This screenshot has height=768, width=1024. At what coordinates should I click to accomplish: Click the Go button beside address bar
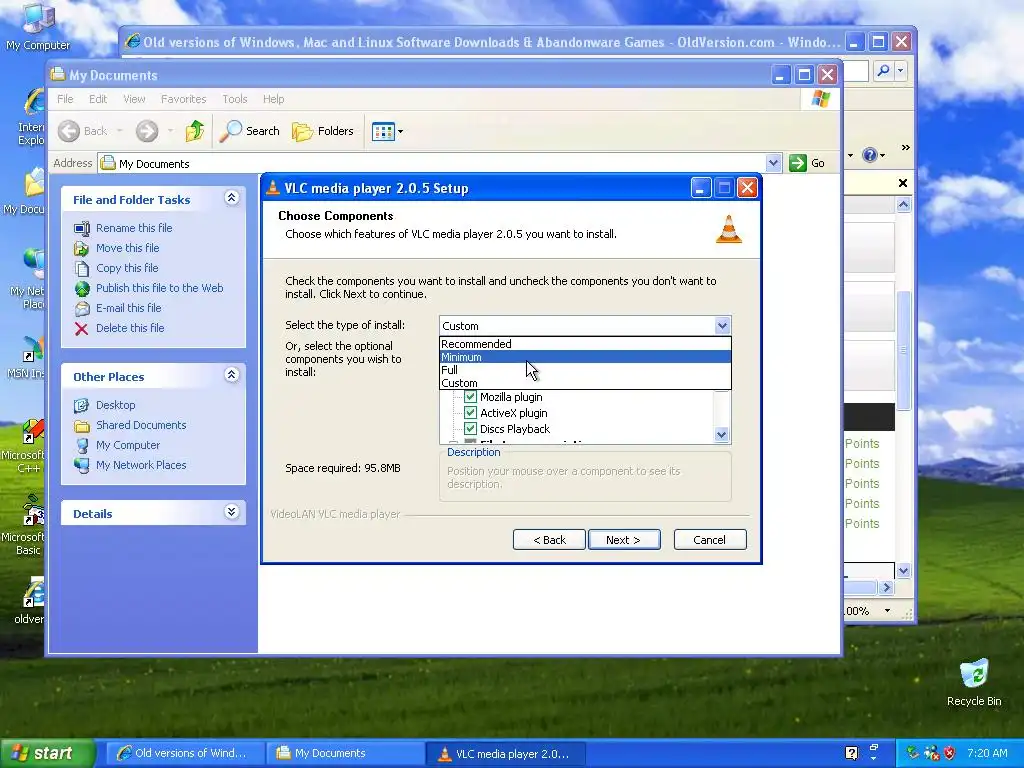pos(807,163)
